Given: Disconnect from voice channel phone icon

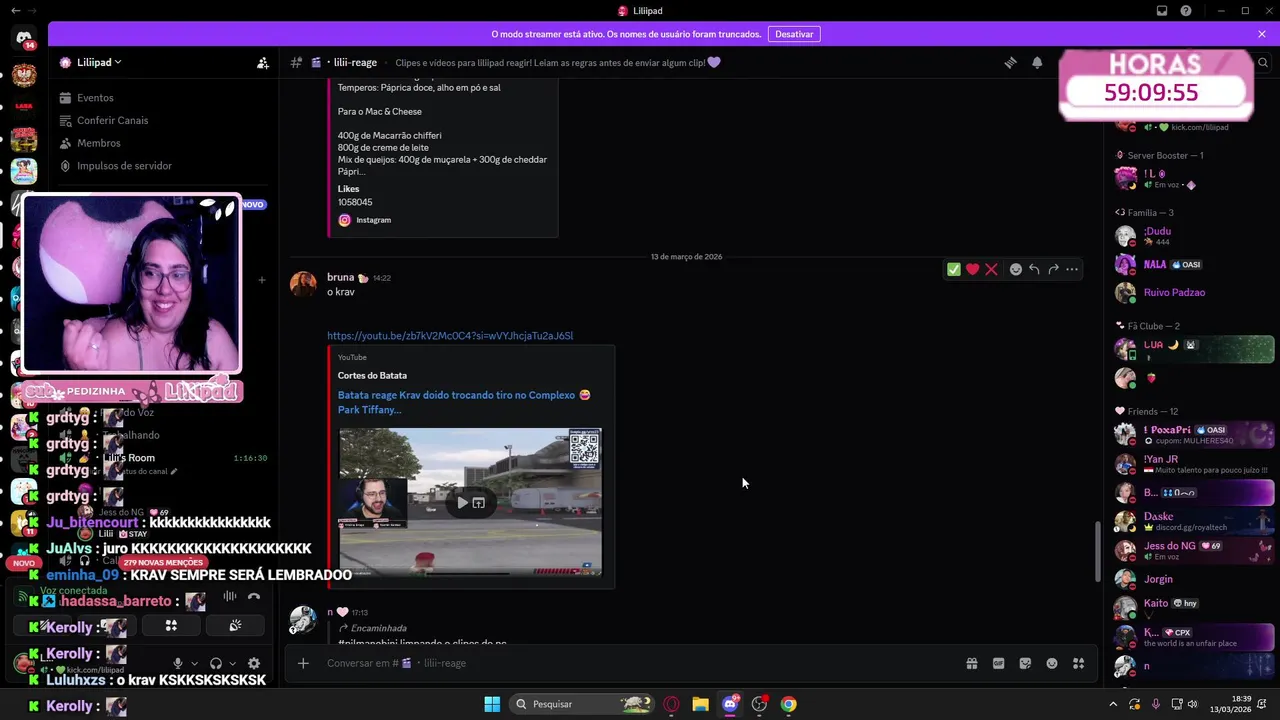Looking at the screenshot, I should [x=254, y=596].
